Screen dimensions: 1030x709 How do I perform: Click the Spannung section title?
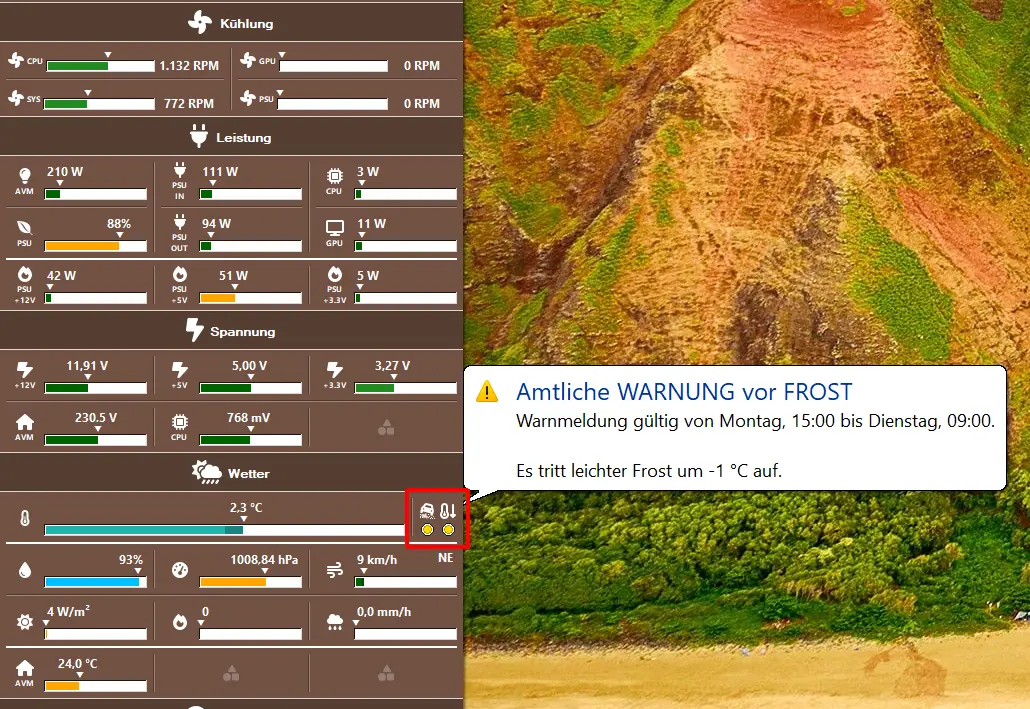tap(242, 332)
